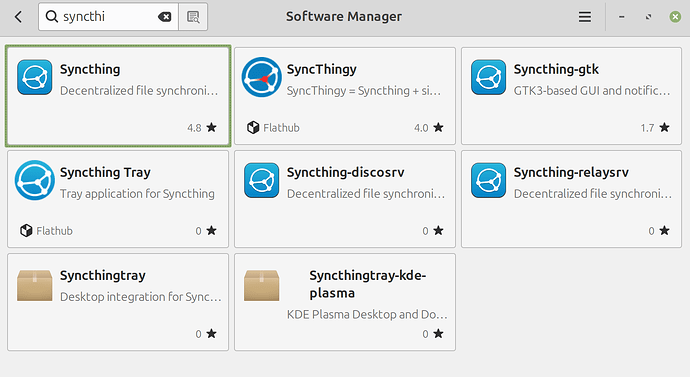Click in the search field containing "syncthi"
This screenshot has width=690, height=377.
[x=108, y=17]
